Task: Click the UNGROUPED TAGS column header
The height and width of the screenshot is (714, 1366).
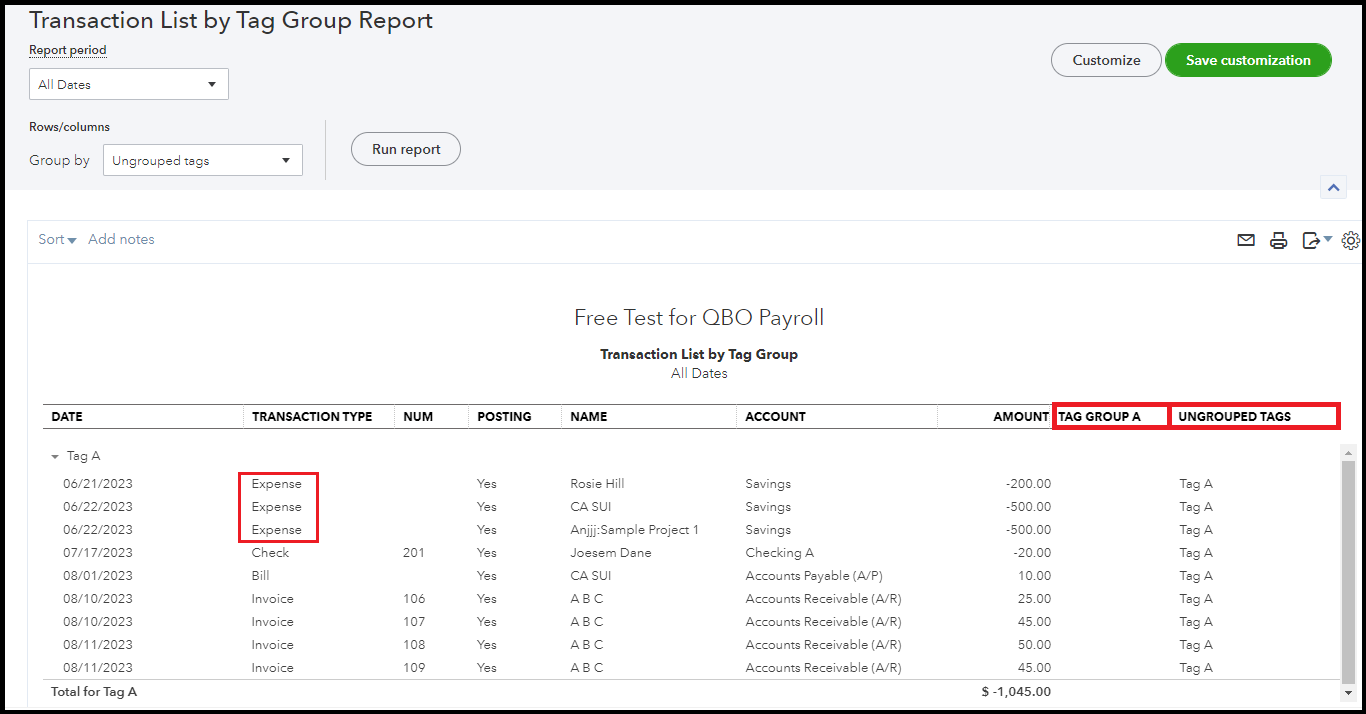Action: 1255,416
